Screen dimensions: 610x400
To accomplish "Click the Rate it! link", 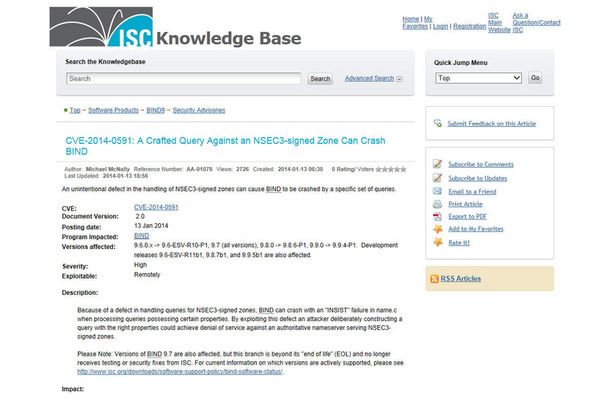I will [459, 242].
